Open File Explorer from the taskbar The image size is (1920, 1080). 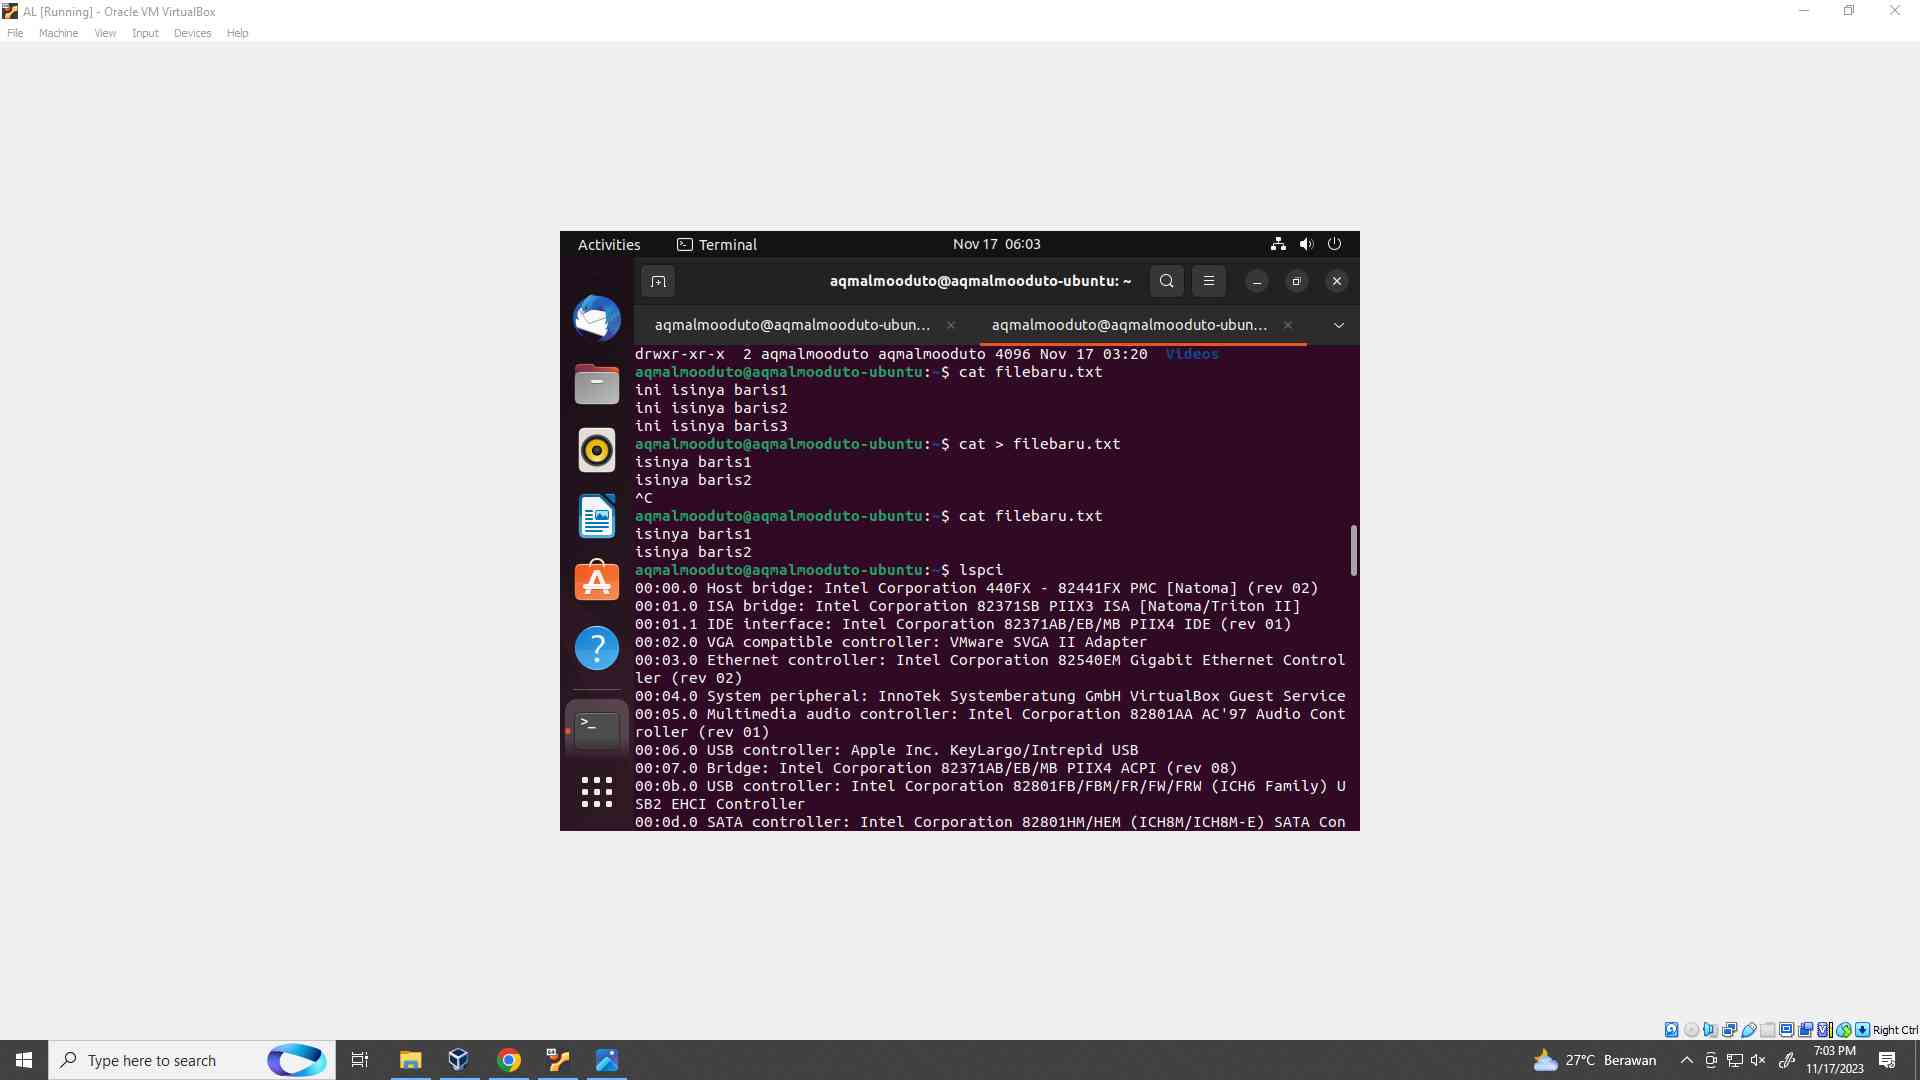410,1060
